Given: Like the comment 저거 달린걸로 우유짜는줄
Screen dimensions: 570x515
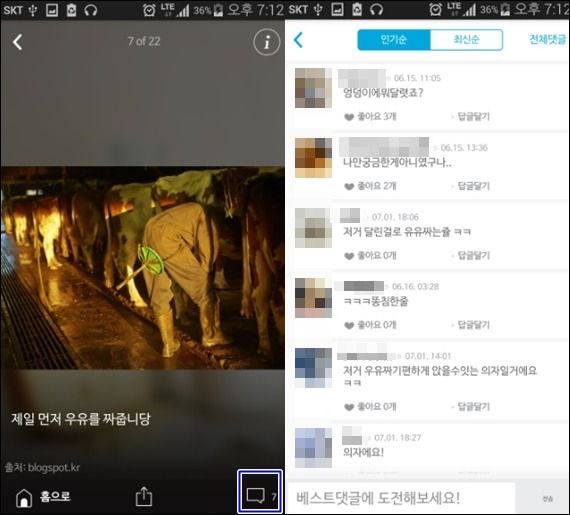Looking at the screenshot, I should (370, 256).
